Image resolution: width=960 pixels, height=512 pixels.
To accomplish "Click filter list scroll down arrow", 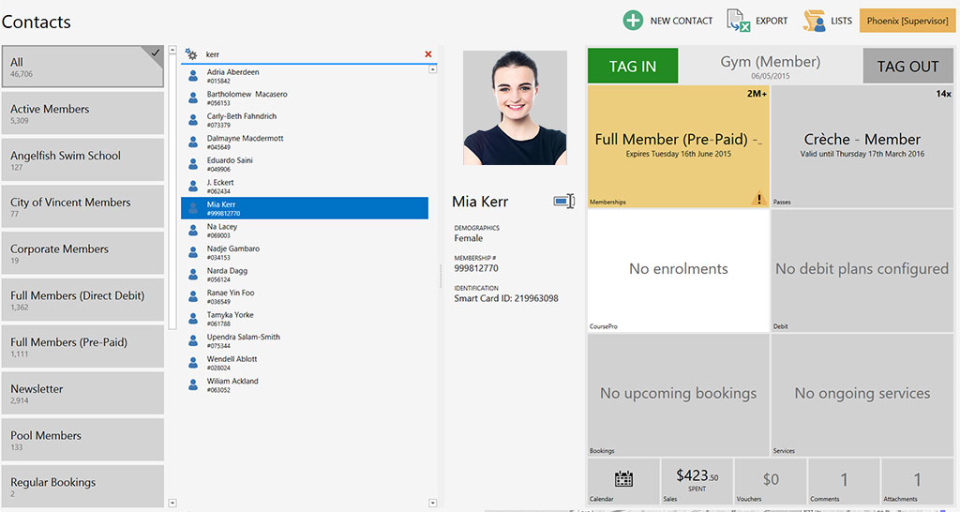I will (x=172, y=502).
